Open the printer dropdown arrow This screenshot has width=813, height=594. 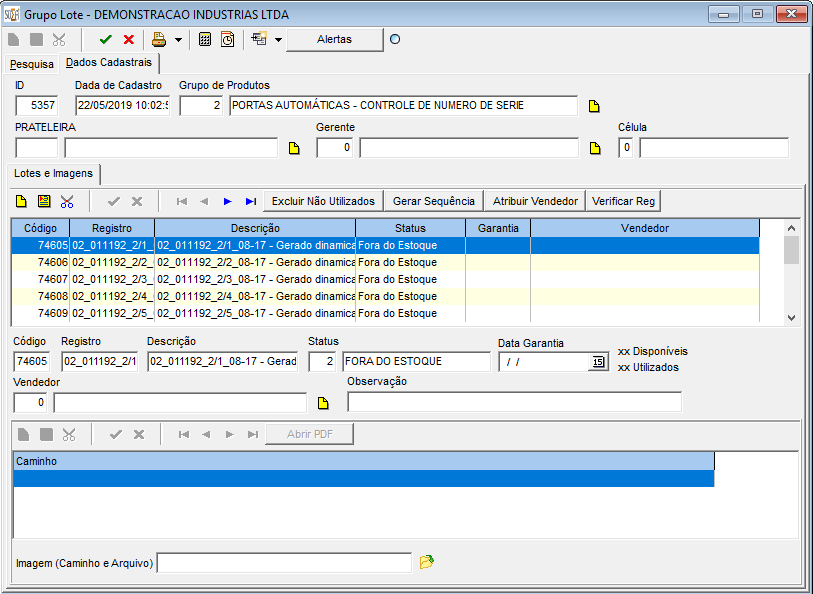click(x=178, y=40)
